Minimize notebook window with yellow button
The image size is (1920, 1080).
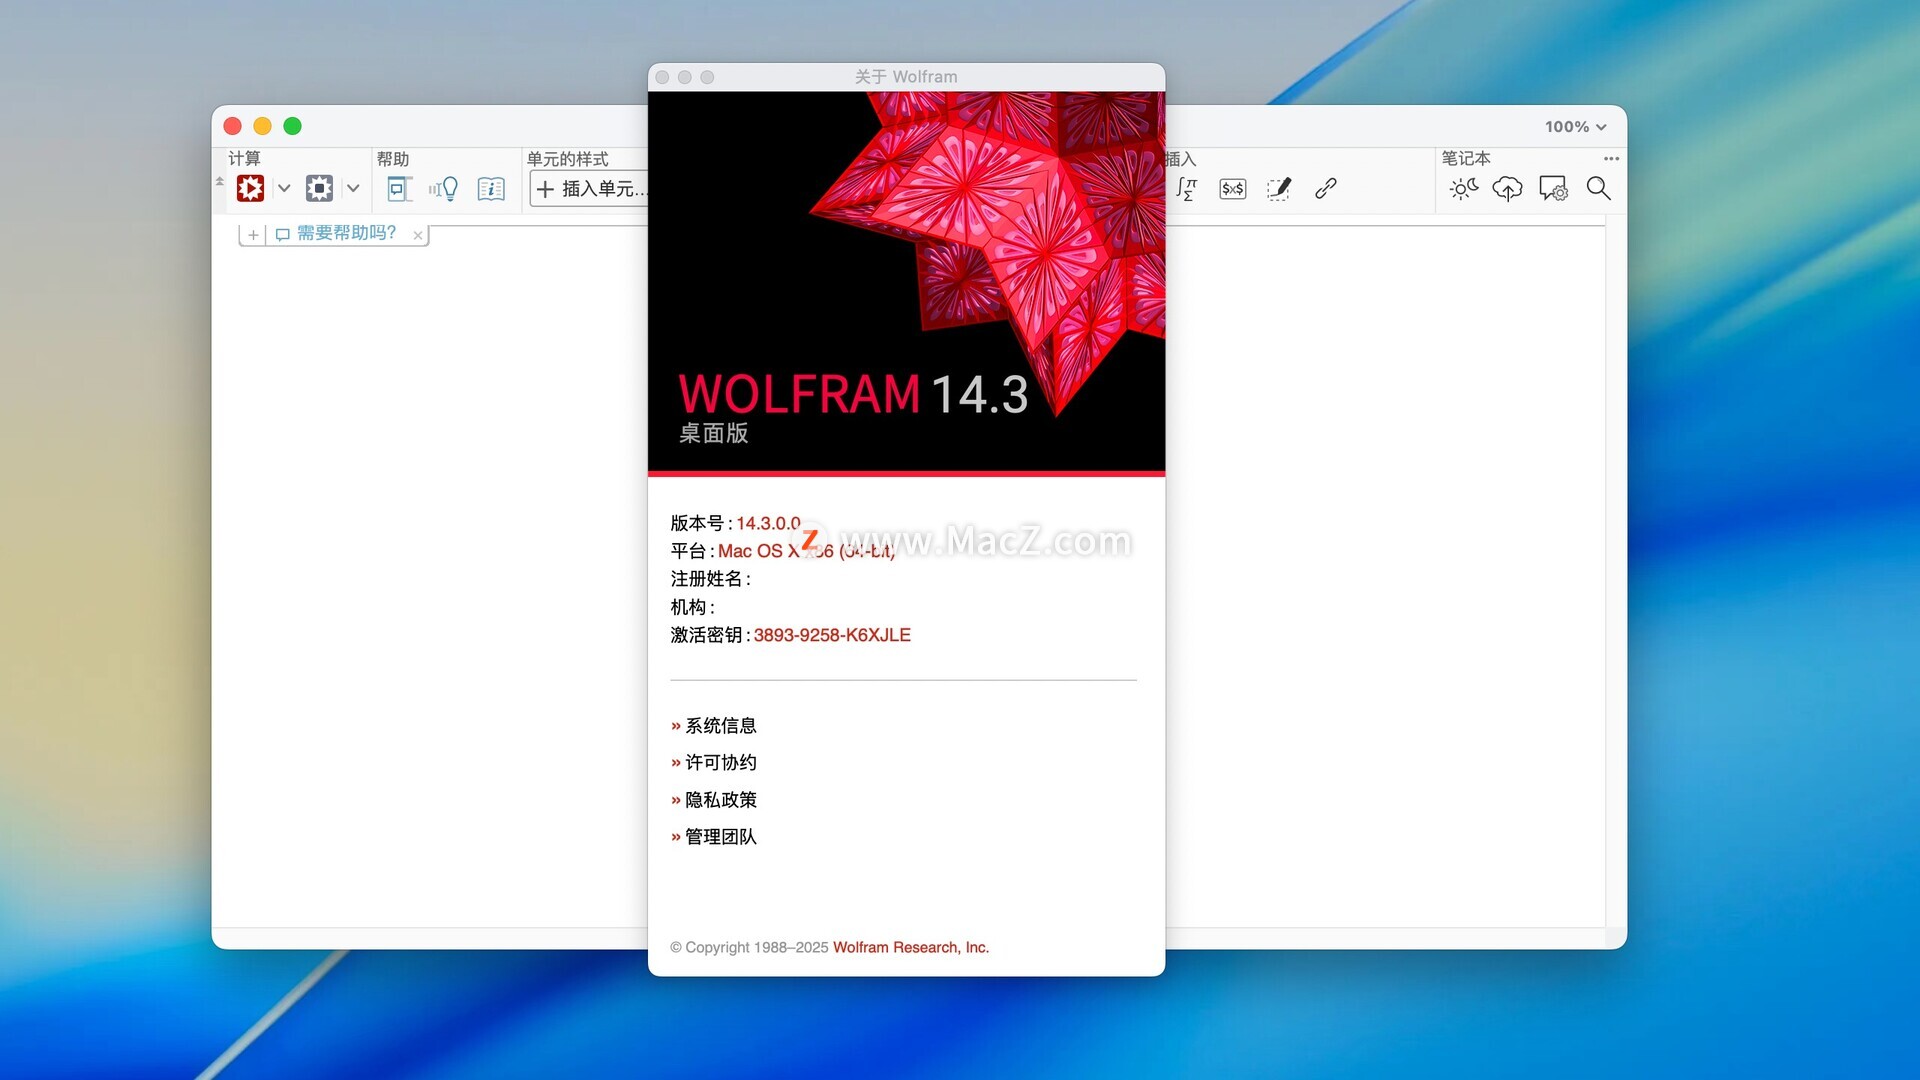262,126
